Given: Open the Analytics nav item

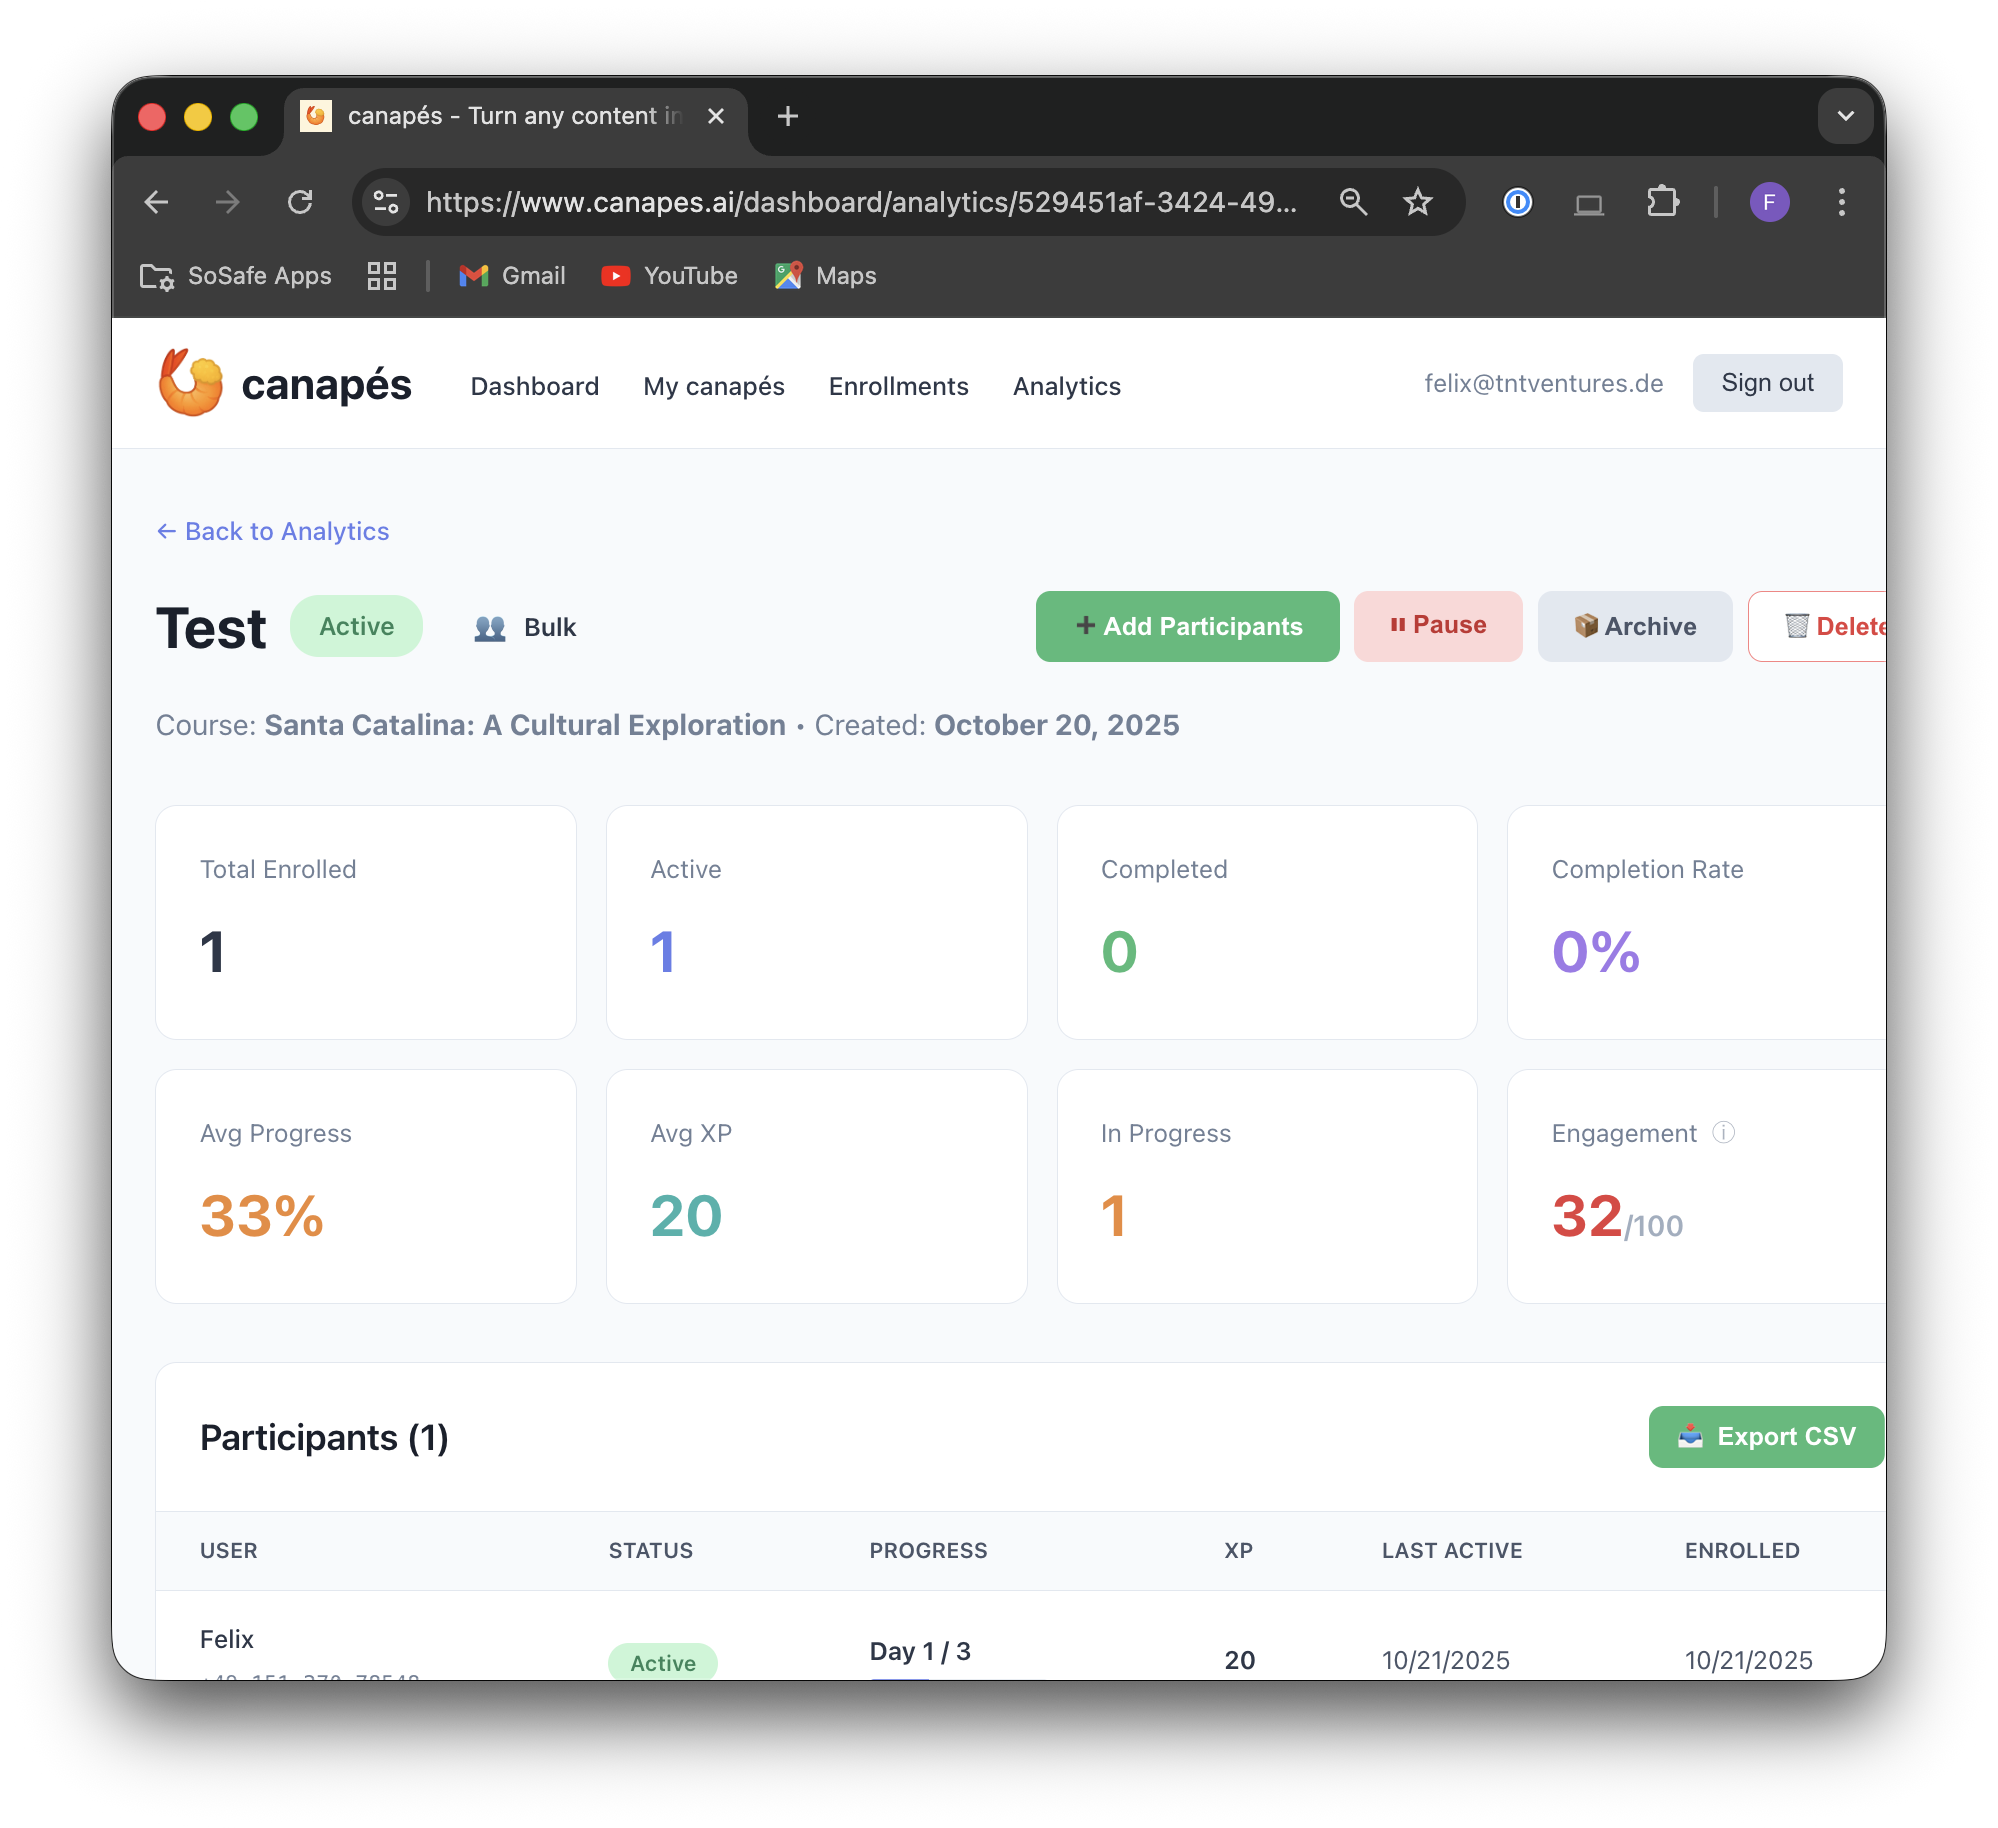Looking at the screenshot, I should tap(1066, 386).
